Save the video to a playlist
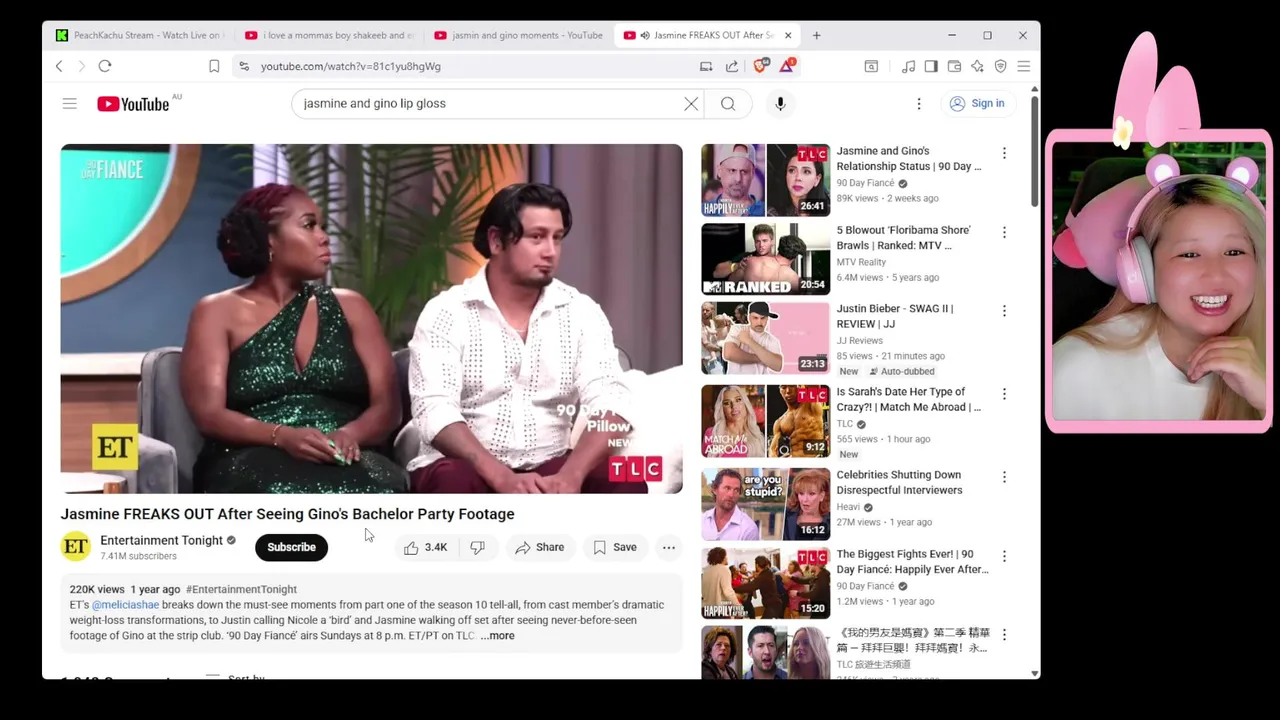 614,547
